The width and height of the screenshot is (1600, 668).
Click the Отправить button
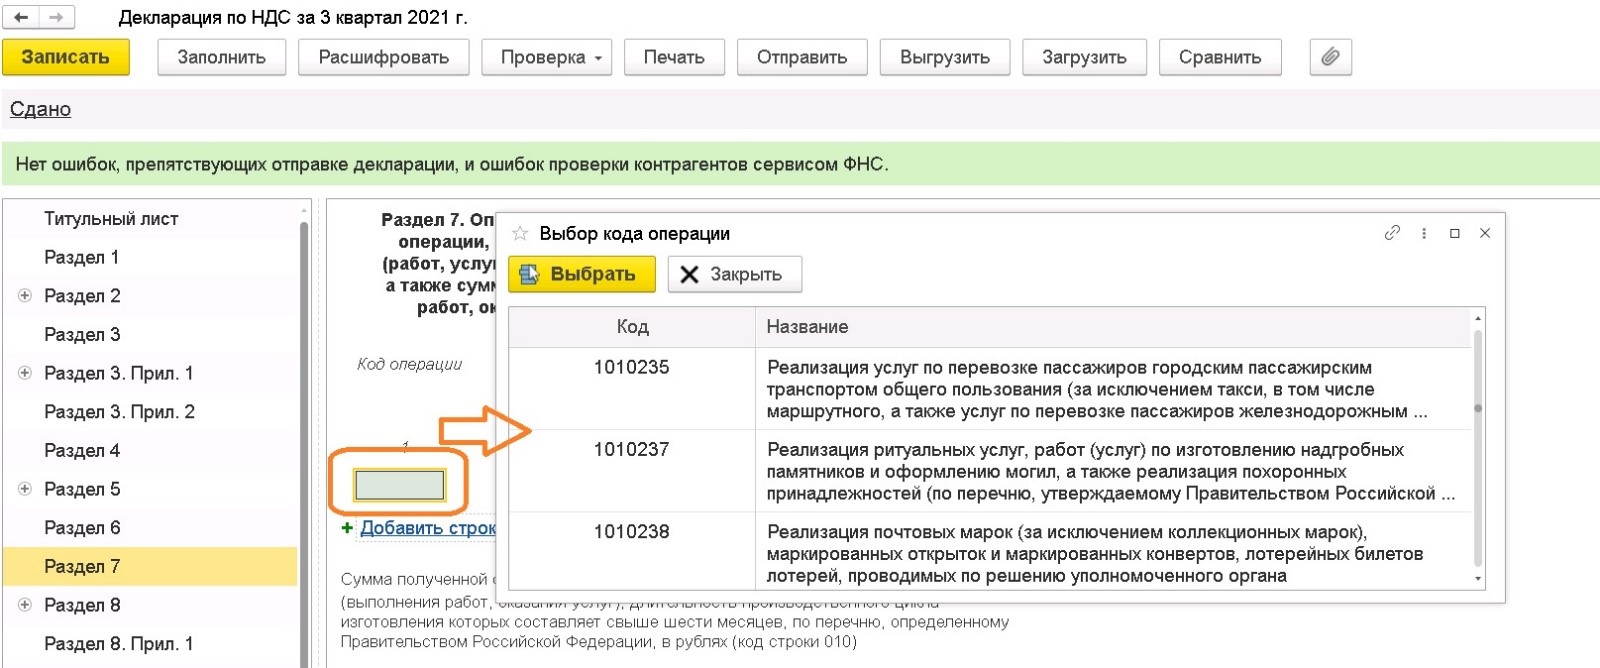(802, 57)
